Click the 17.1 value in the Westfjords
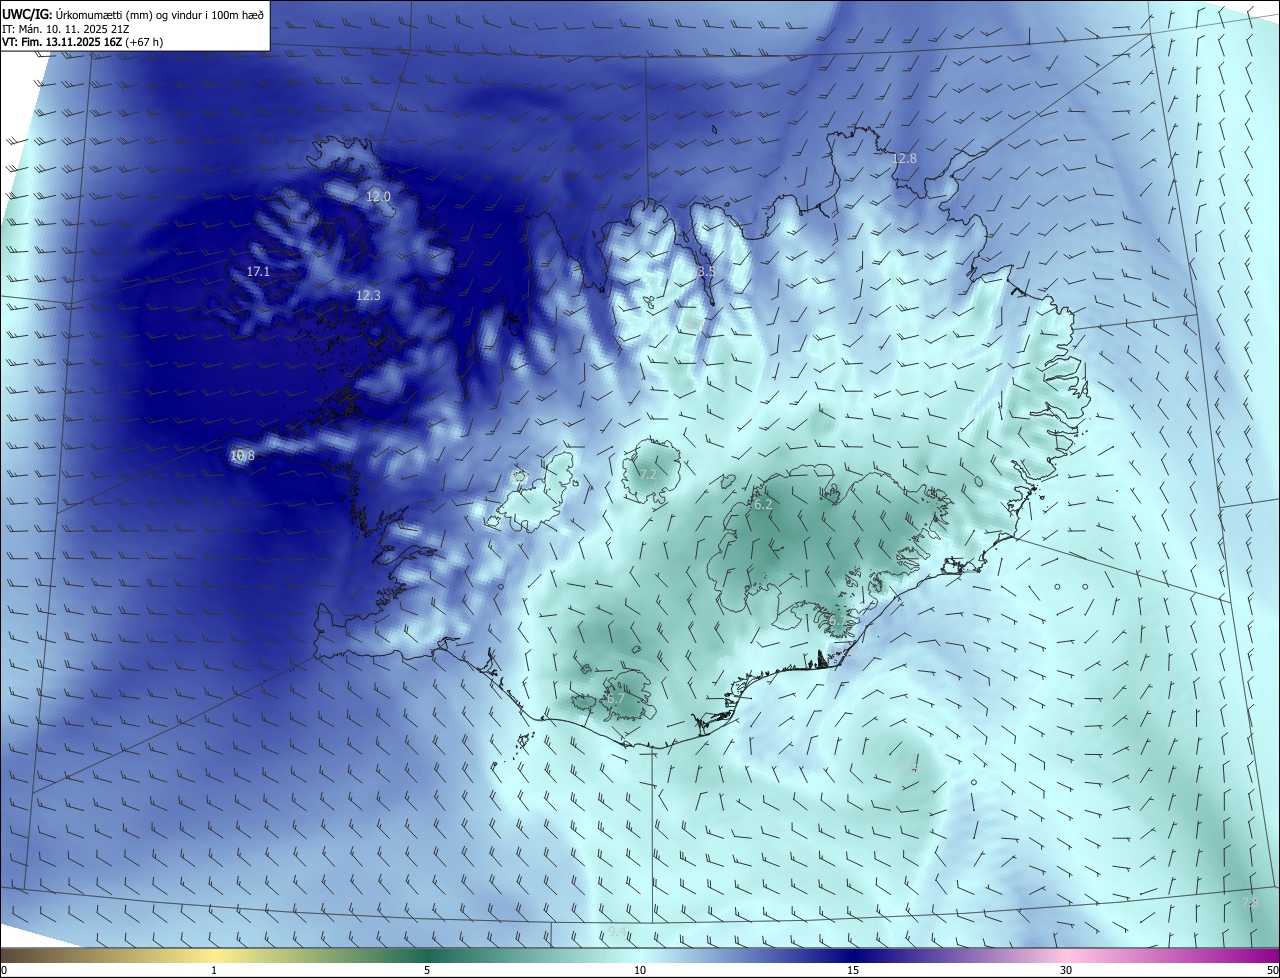The height and width of the screenshot is (978, 1280). [x=258, y=271]
